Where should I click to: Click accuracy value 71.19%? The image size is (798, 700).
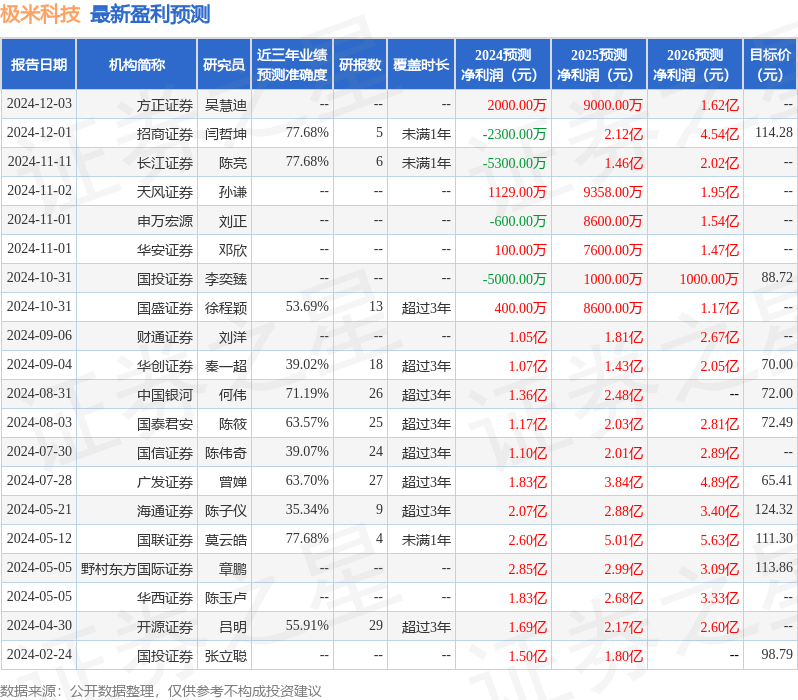point(307,394)
